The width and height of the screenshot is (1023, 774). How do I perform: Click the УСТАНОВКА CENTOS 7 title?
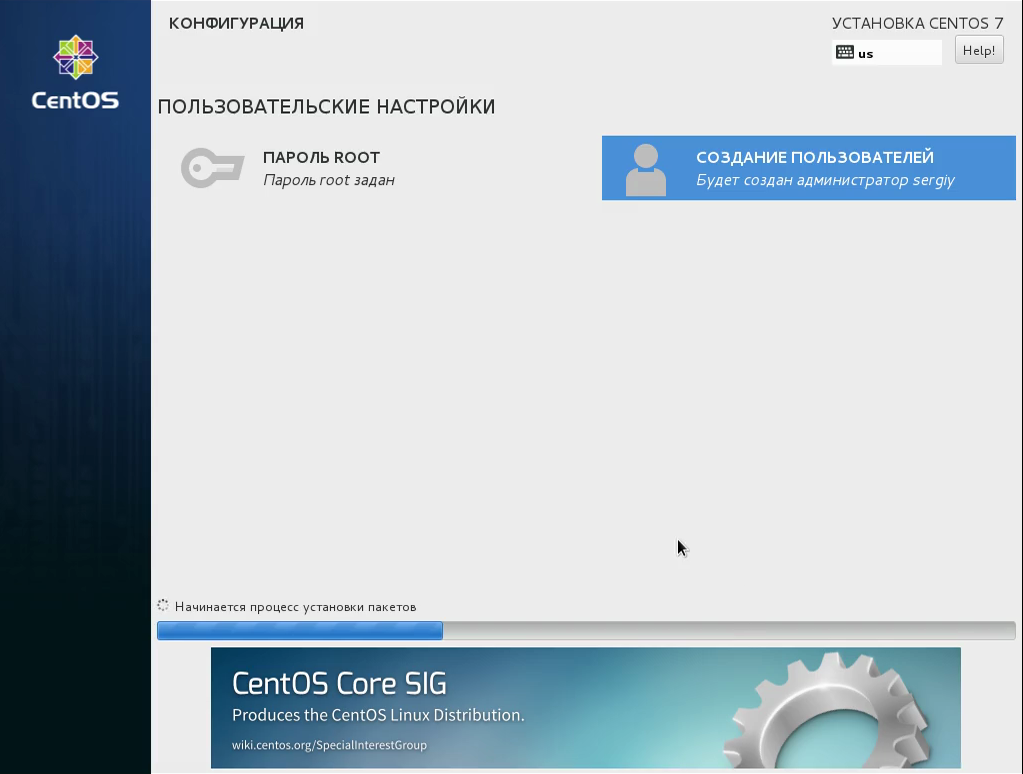click(x=917, y=23)
